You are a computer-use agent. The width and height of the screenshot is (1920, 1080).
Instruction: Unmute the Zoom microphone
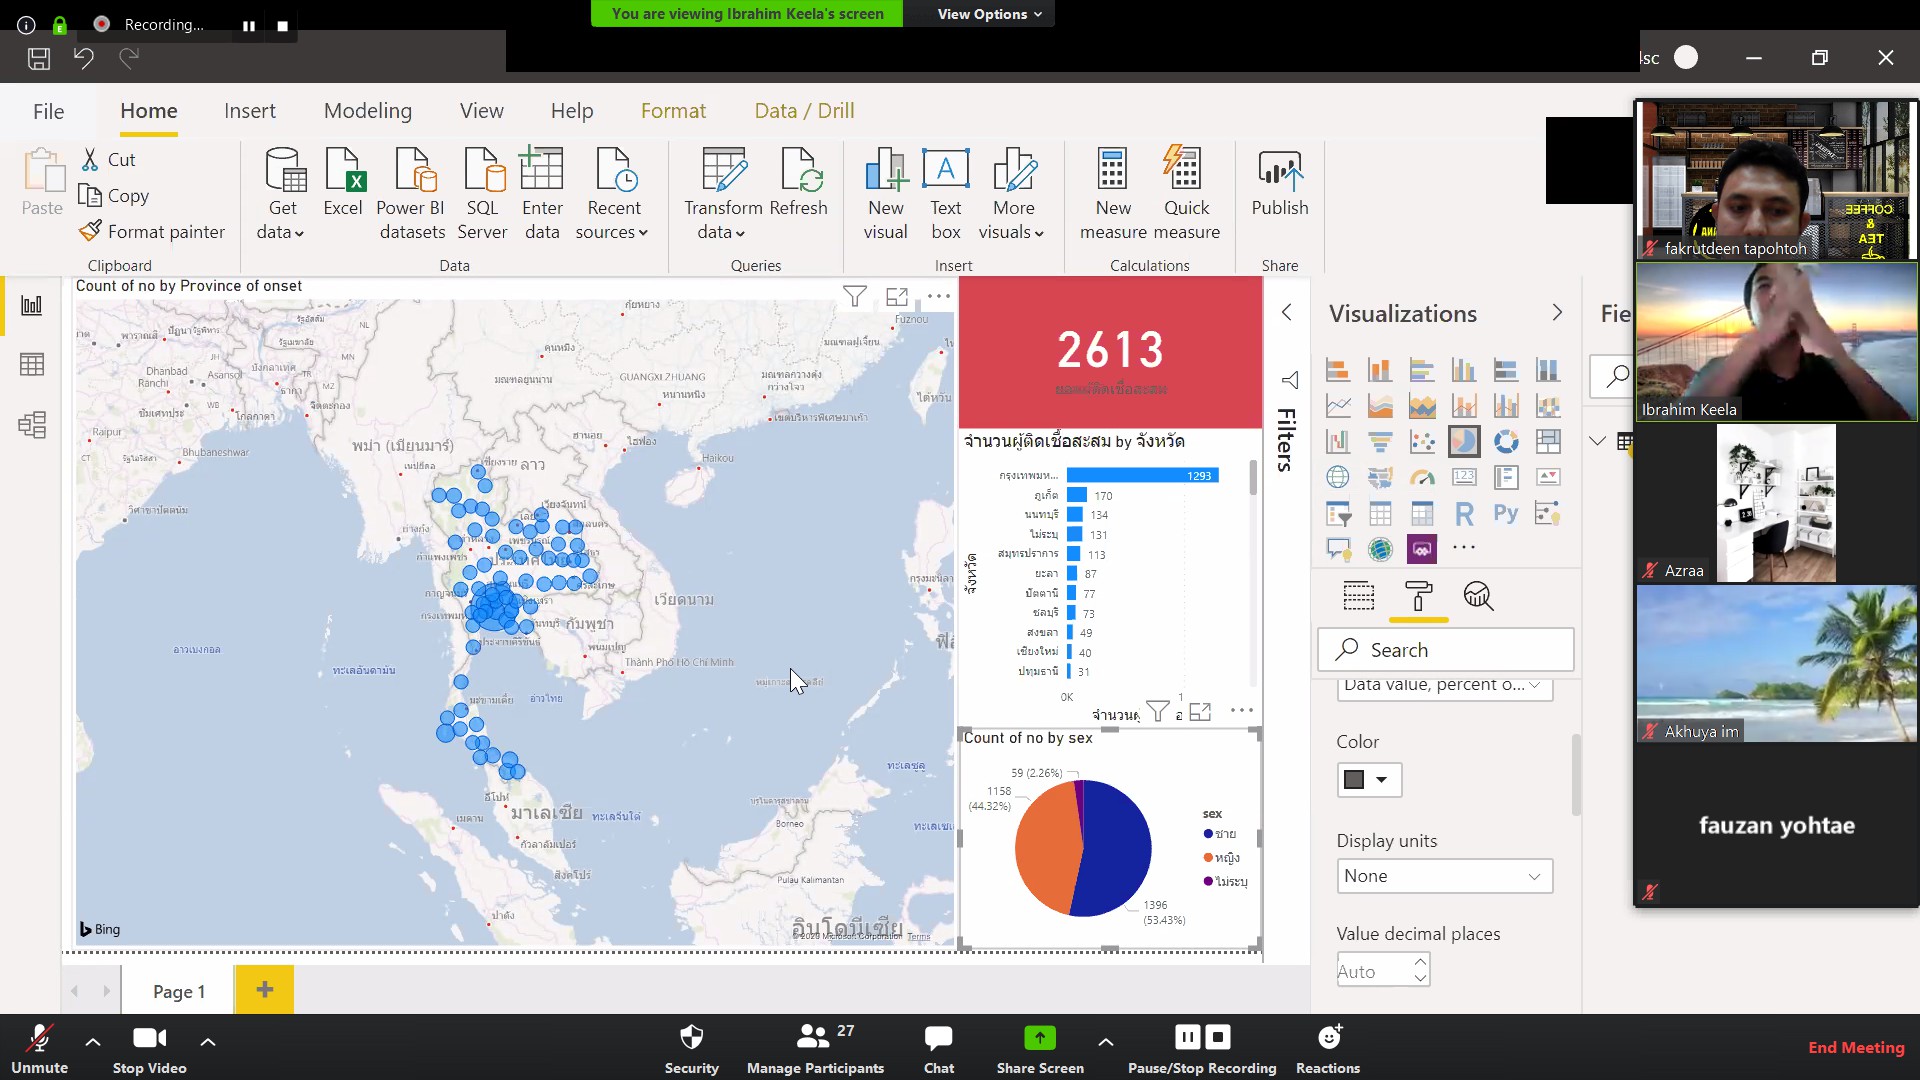pyautogui.click(x=39, y=1047)
